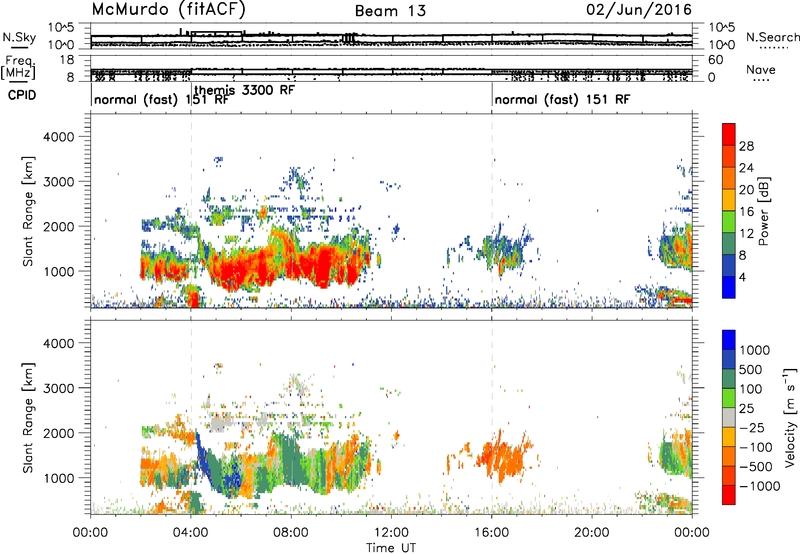Click the '-1000' tick on the velocity colorbar
800x554 pixels.
coord(759,486)
